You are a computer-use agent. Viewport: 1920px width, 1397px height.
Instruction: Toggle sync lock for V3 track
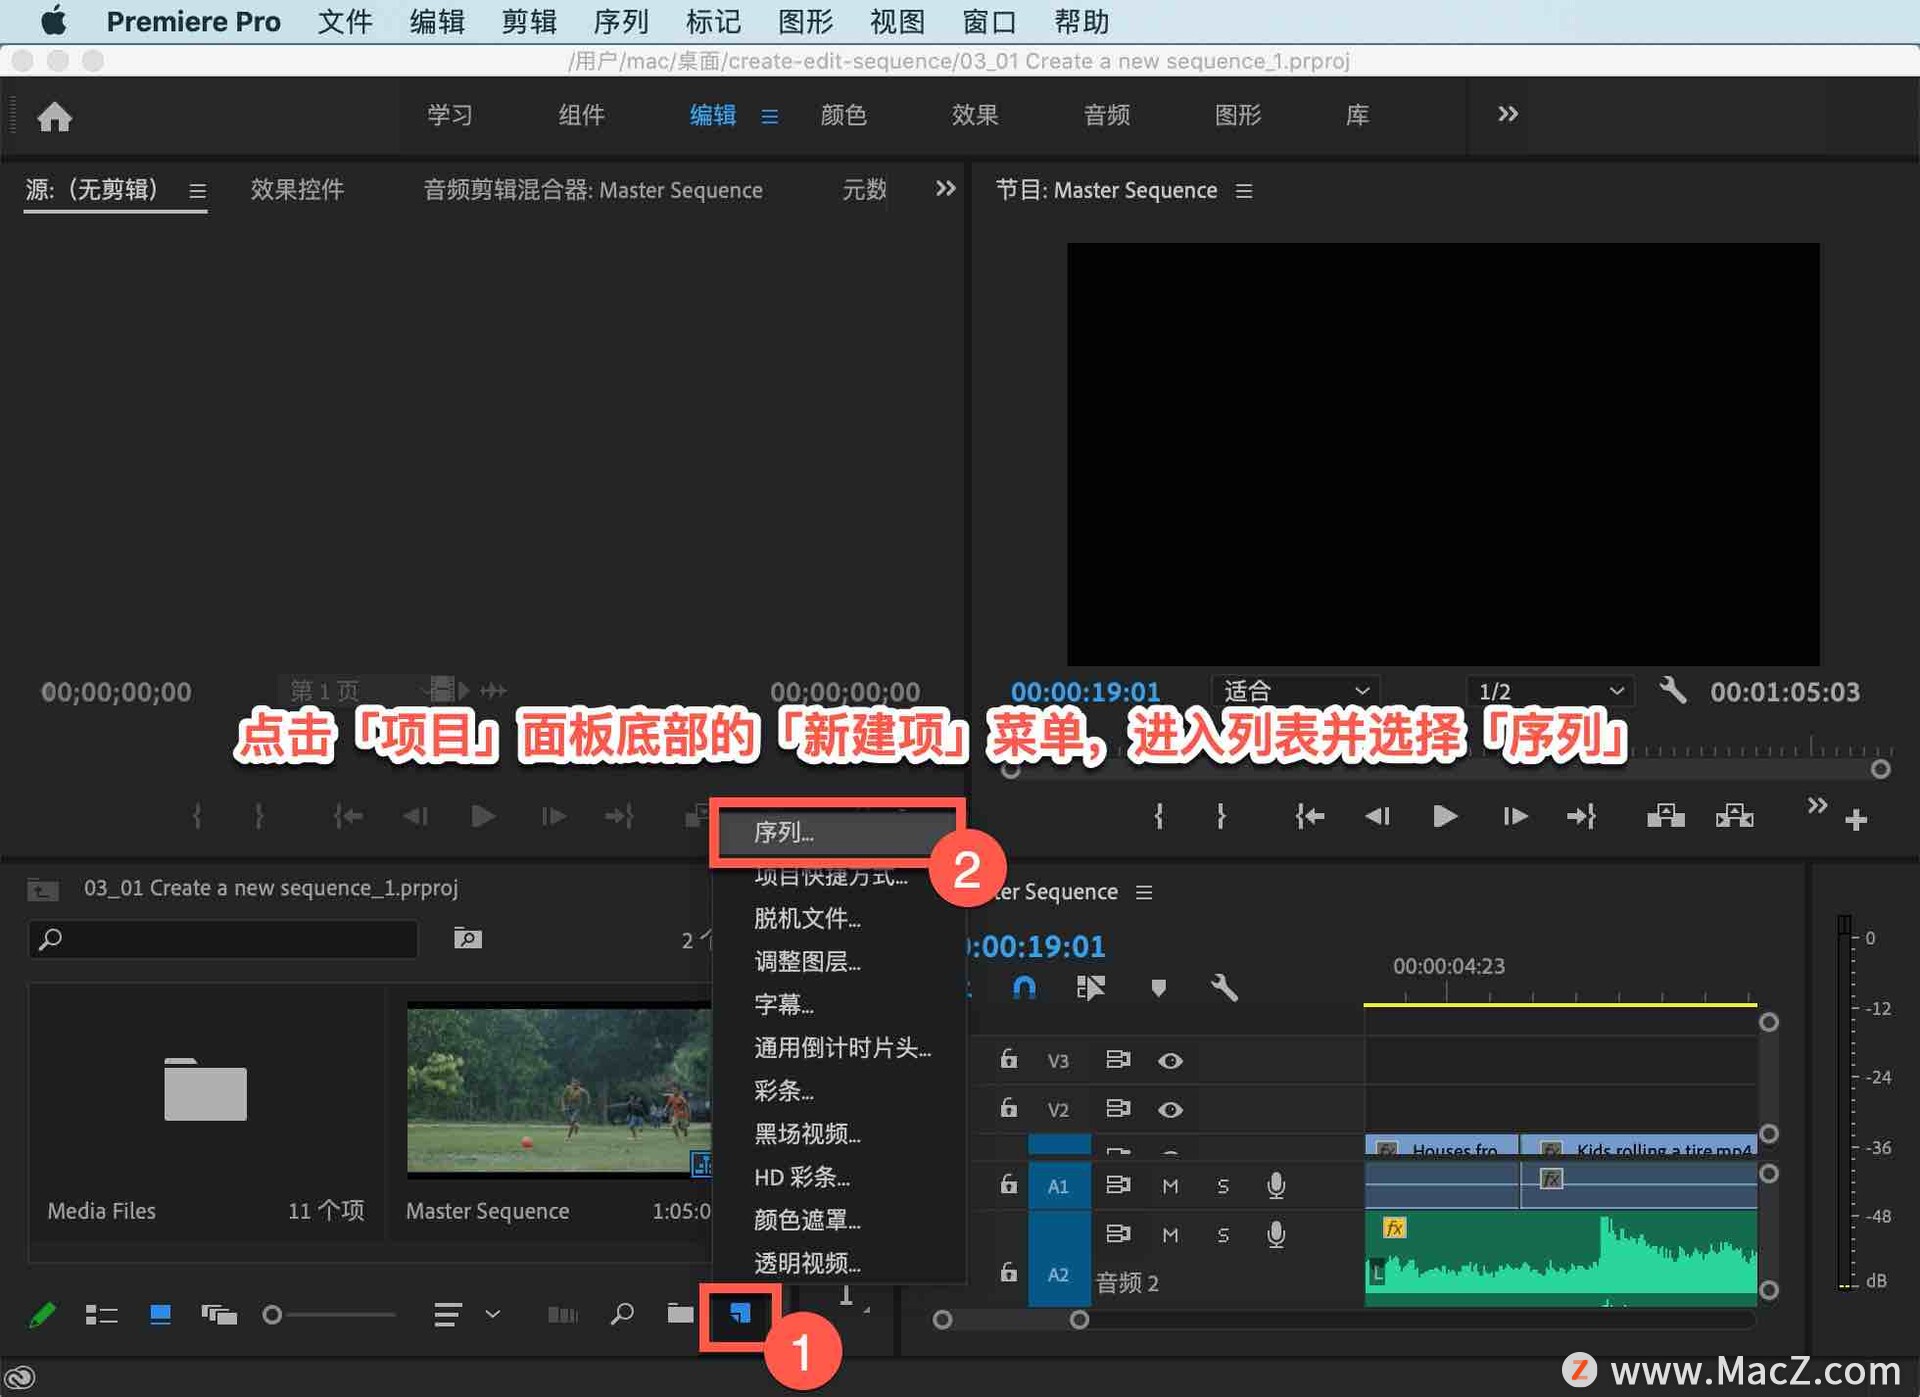click(1118, 1059)
